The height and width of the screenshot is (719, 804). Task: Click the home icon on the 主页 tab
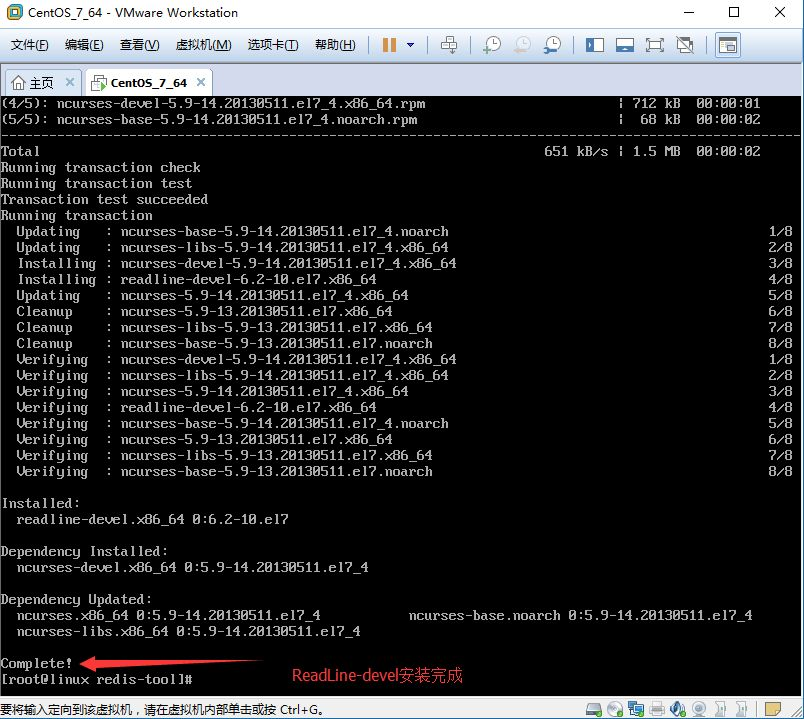click(x=18, y=82)
